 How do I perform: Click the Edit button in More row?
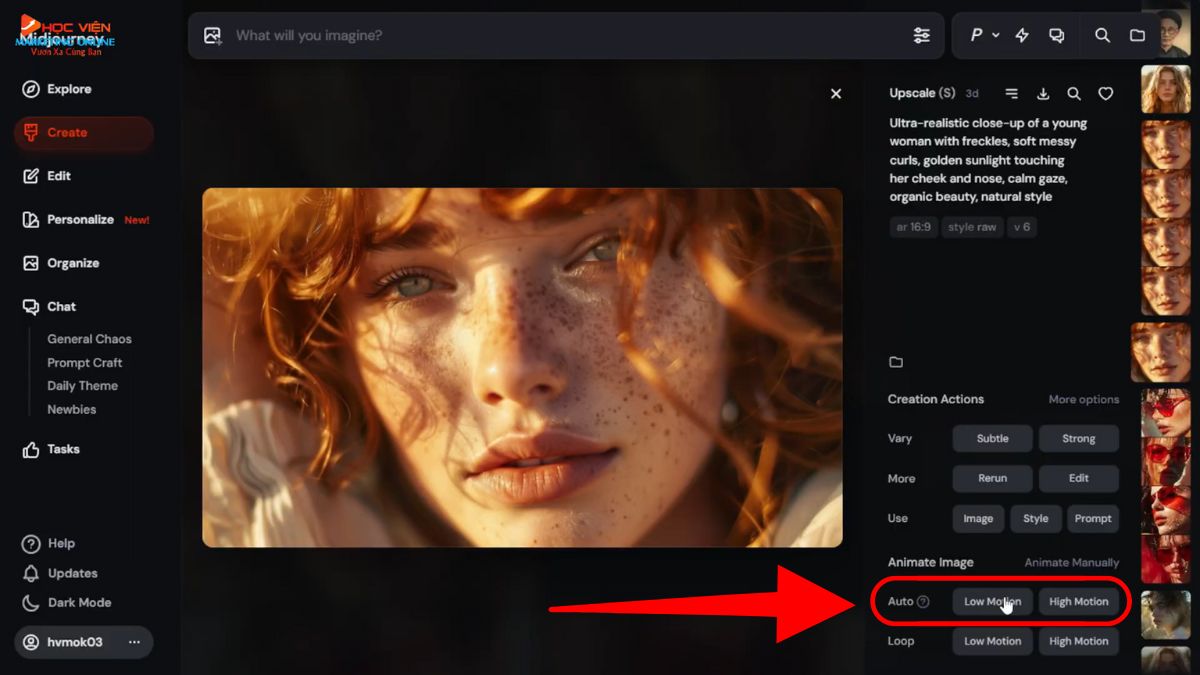1078,478
